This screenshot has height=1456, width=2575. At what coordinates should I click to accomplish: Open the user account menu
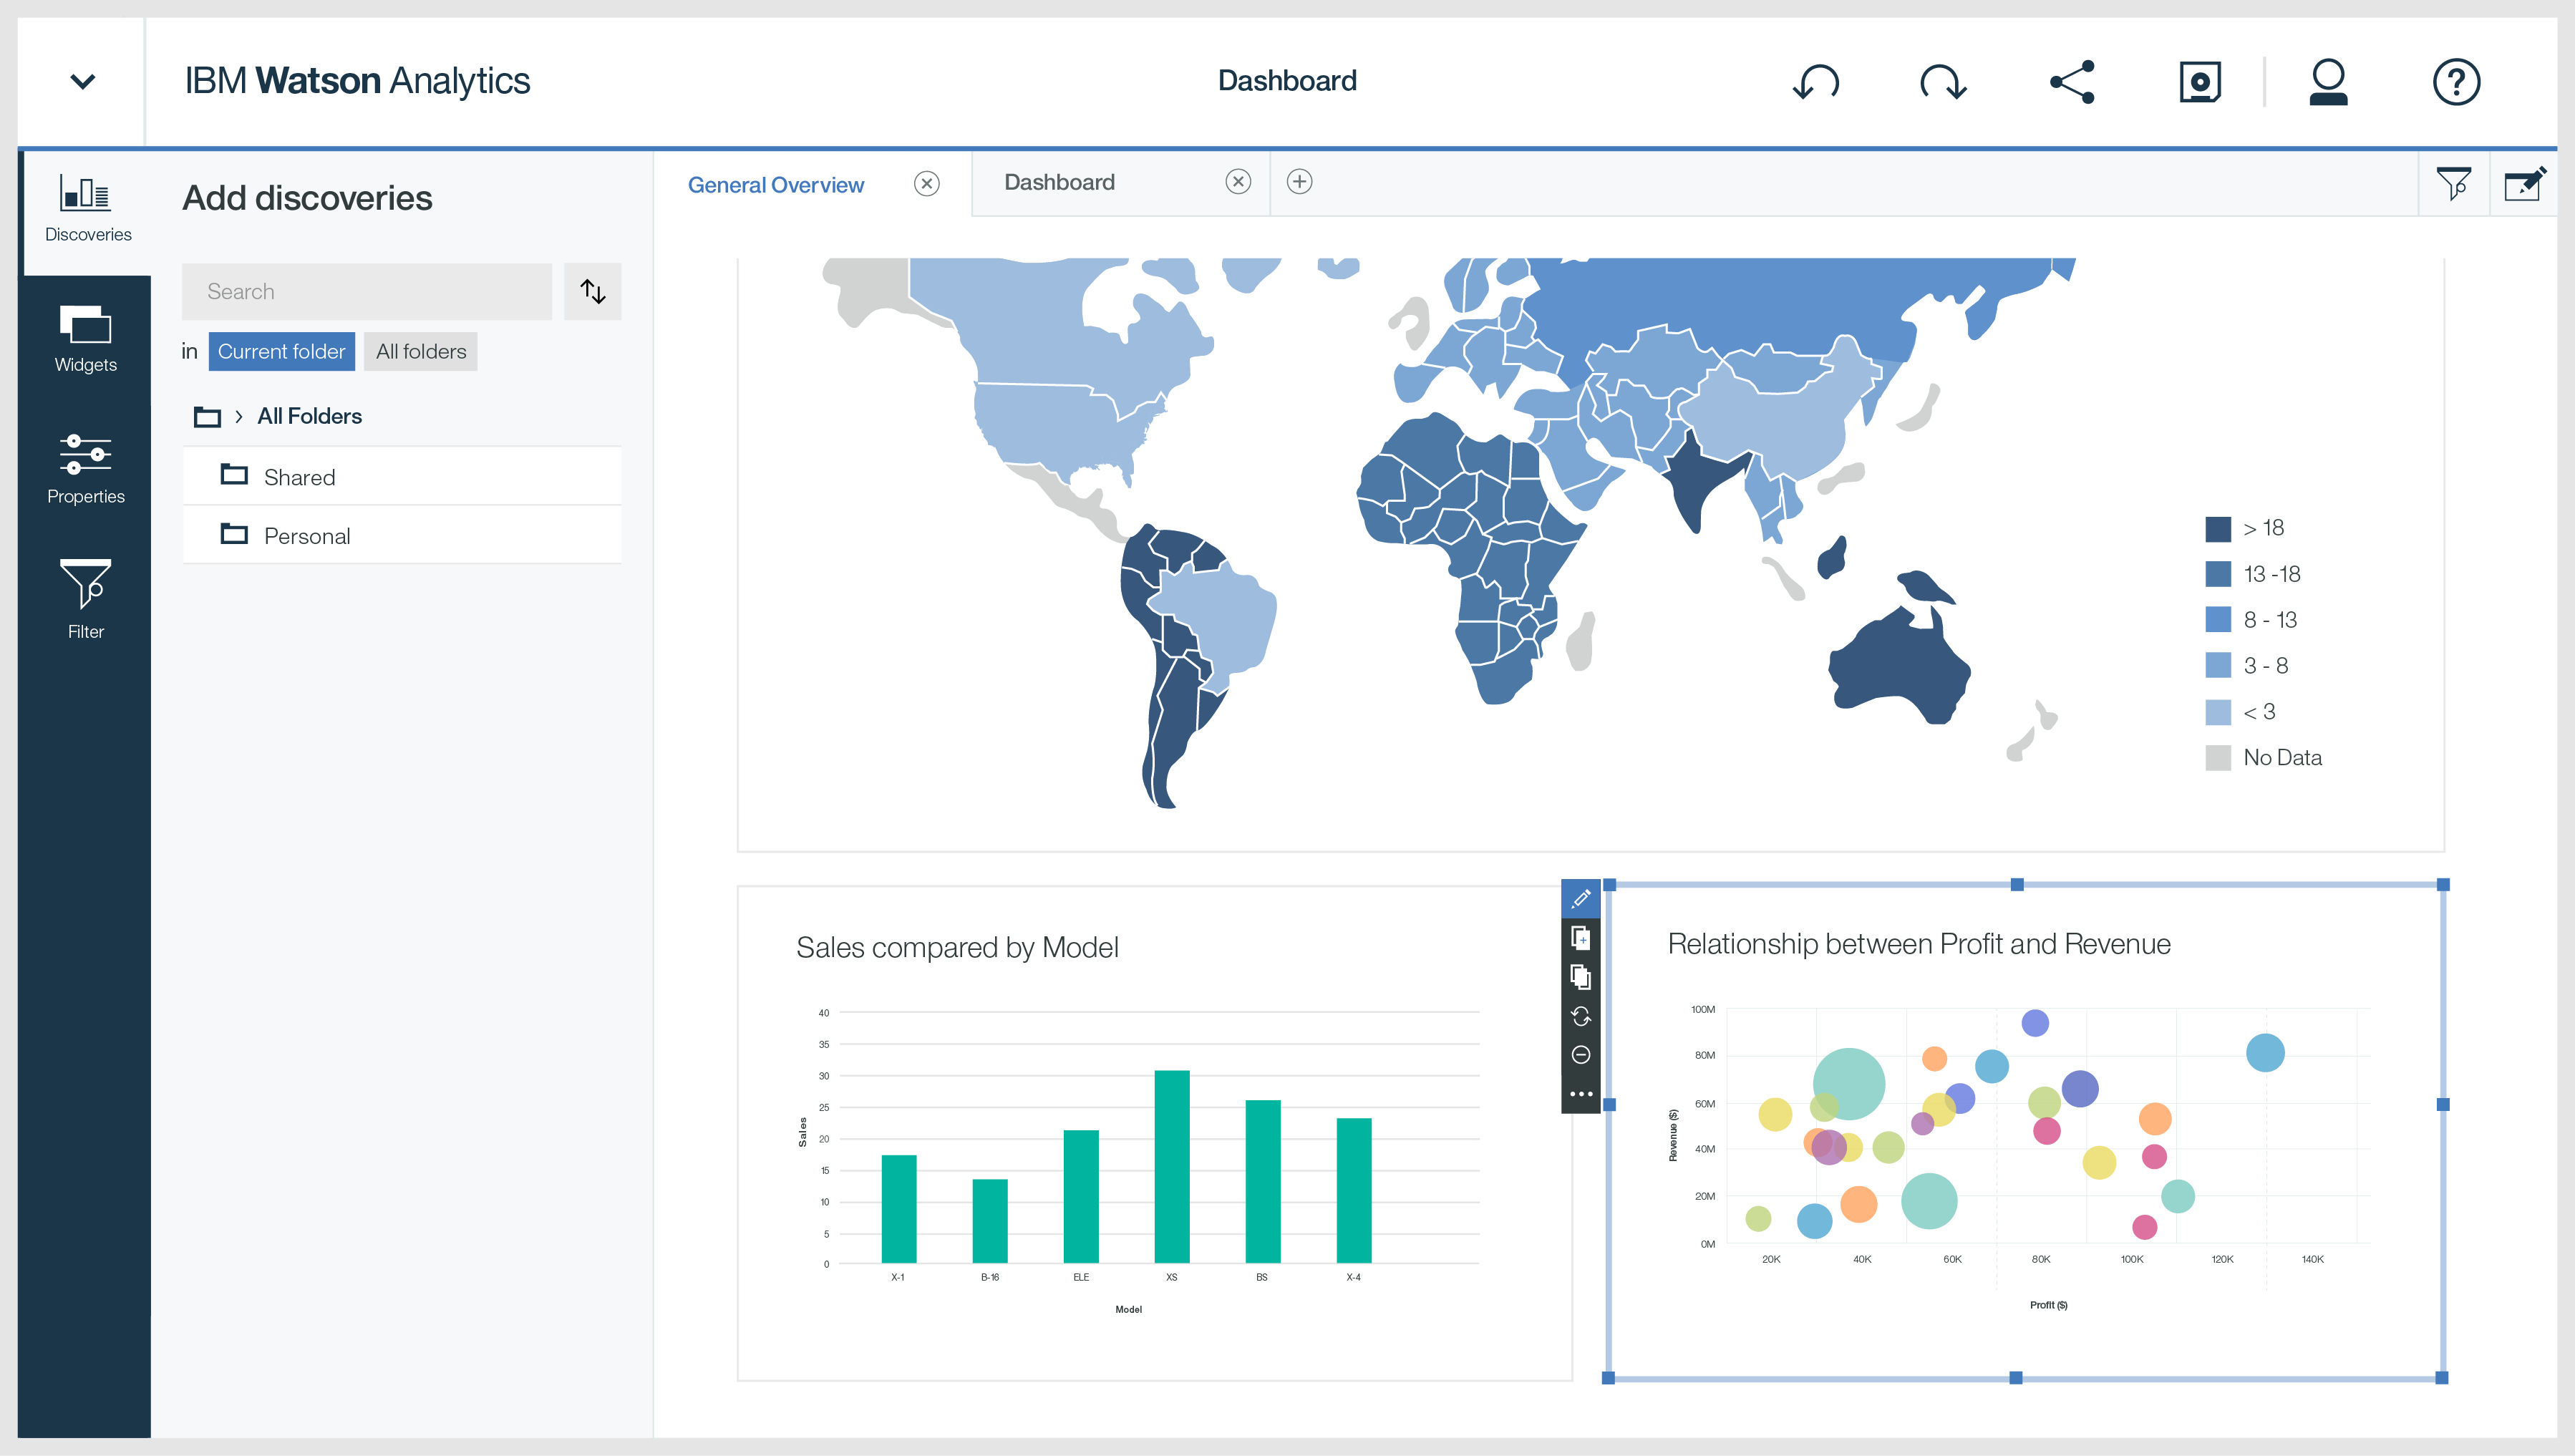click(2328, 81)
